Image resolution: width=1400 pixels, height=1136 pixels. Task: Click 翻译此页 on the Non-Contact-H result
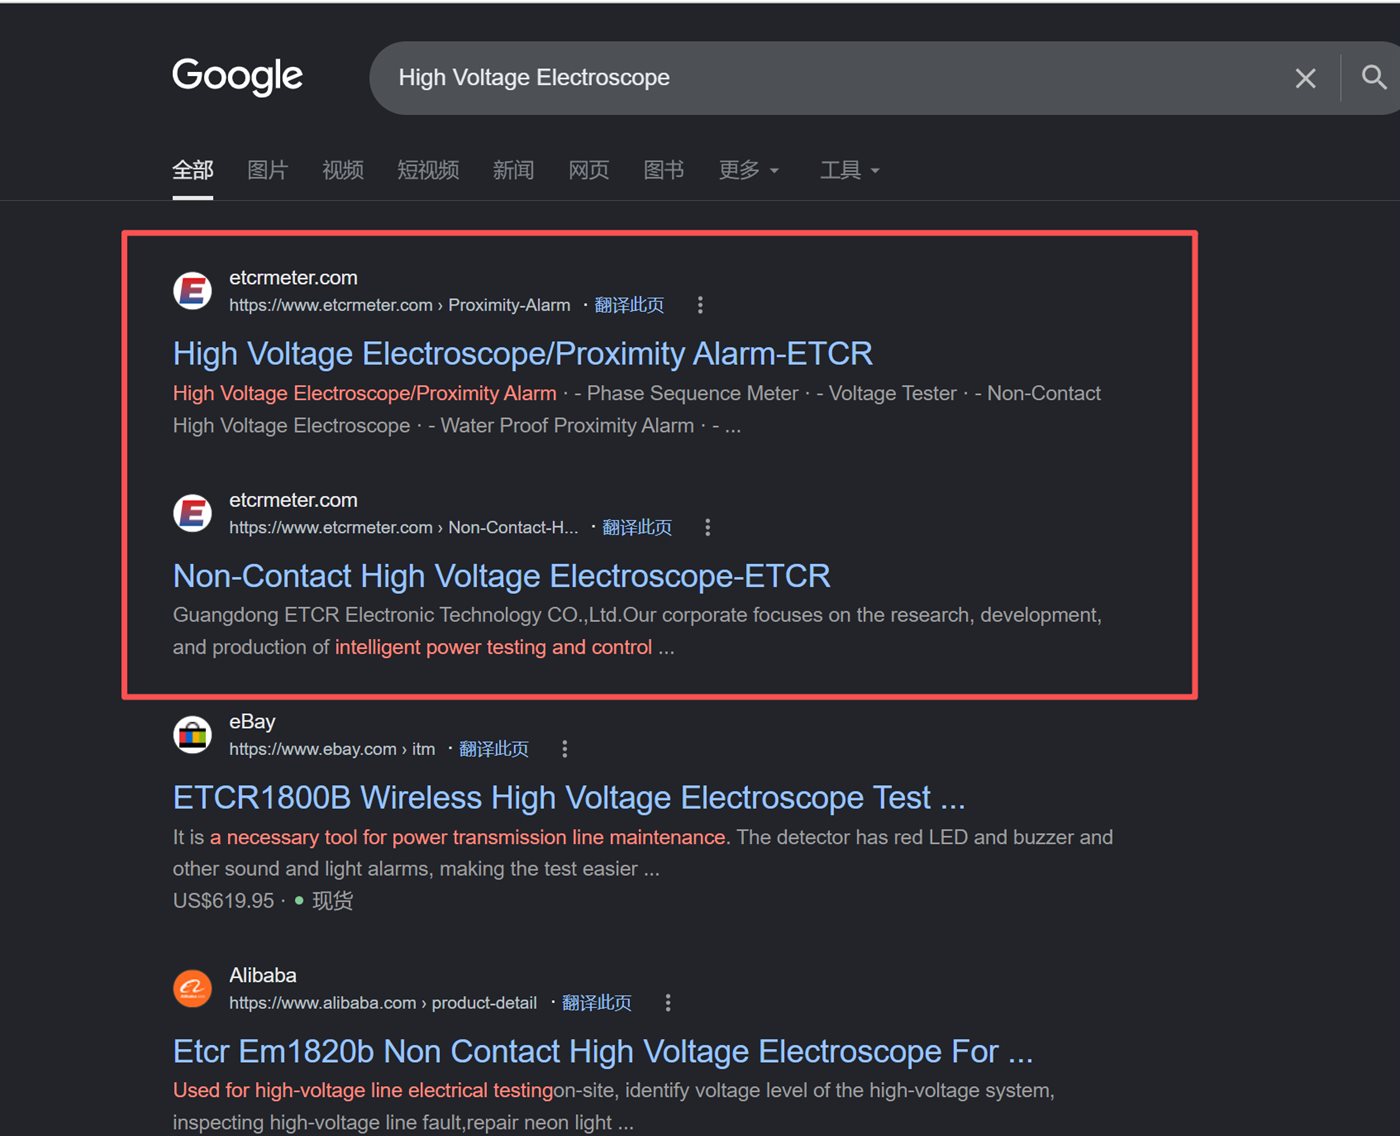point(637,527)
